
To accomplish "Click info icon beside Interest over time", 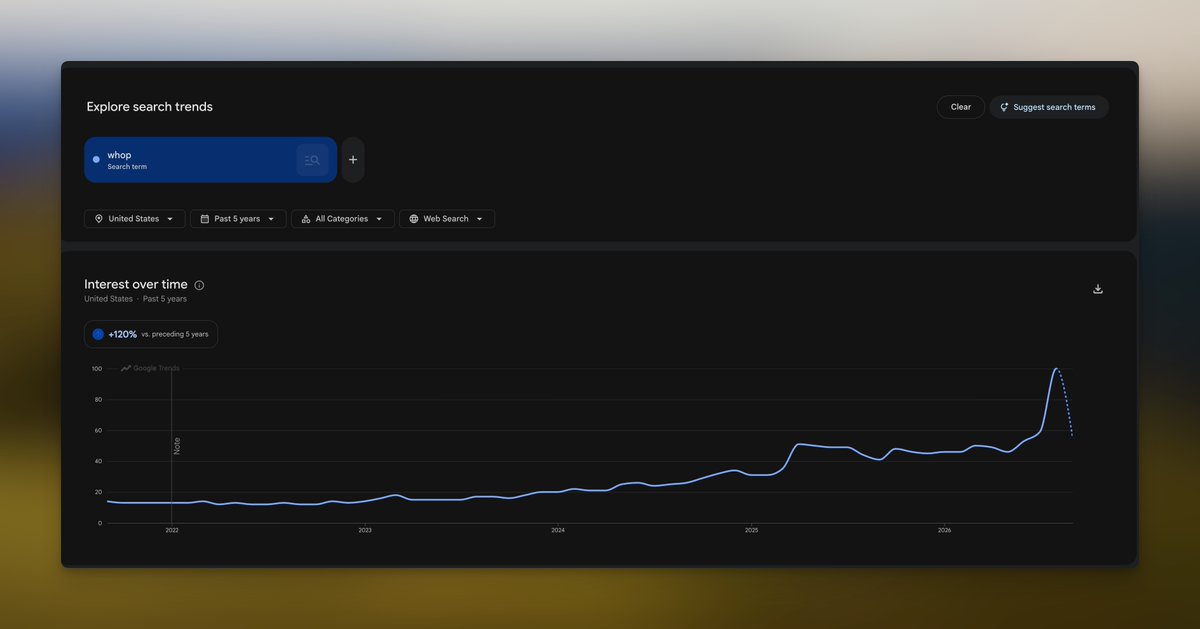I will pyautogui.click(x=199, y=285).
